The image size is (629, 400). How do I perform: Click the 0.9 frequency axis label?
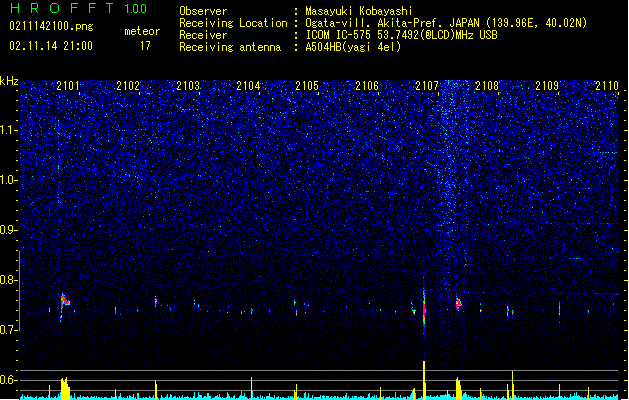pyautogui.click(x=9, y=230)
